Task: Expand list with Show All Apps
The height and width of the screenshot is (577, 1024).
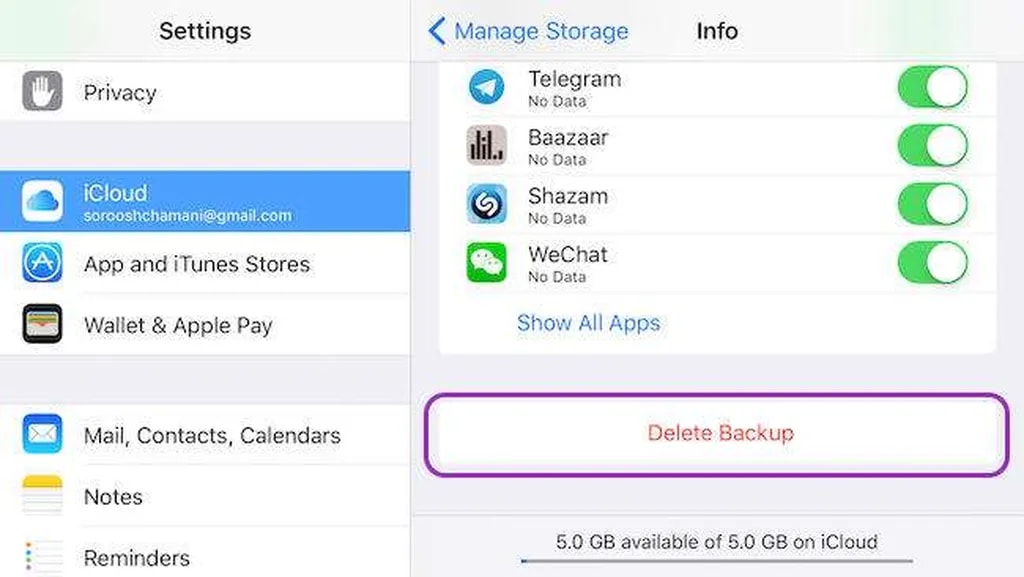Action: (588, 323)
